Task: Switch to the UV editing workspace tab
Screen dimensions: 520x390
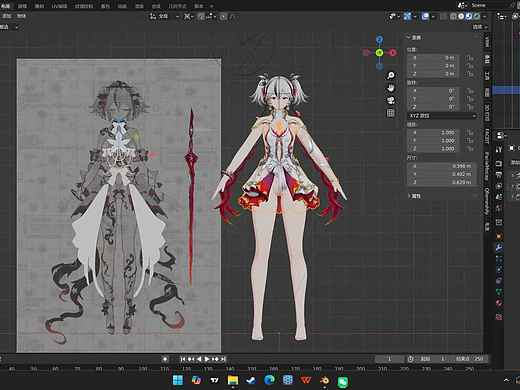Action: pyautogui.click(x=59, y=6)
